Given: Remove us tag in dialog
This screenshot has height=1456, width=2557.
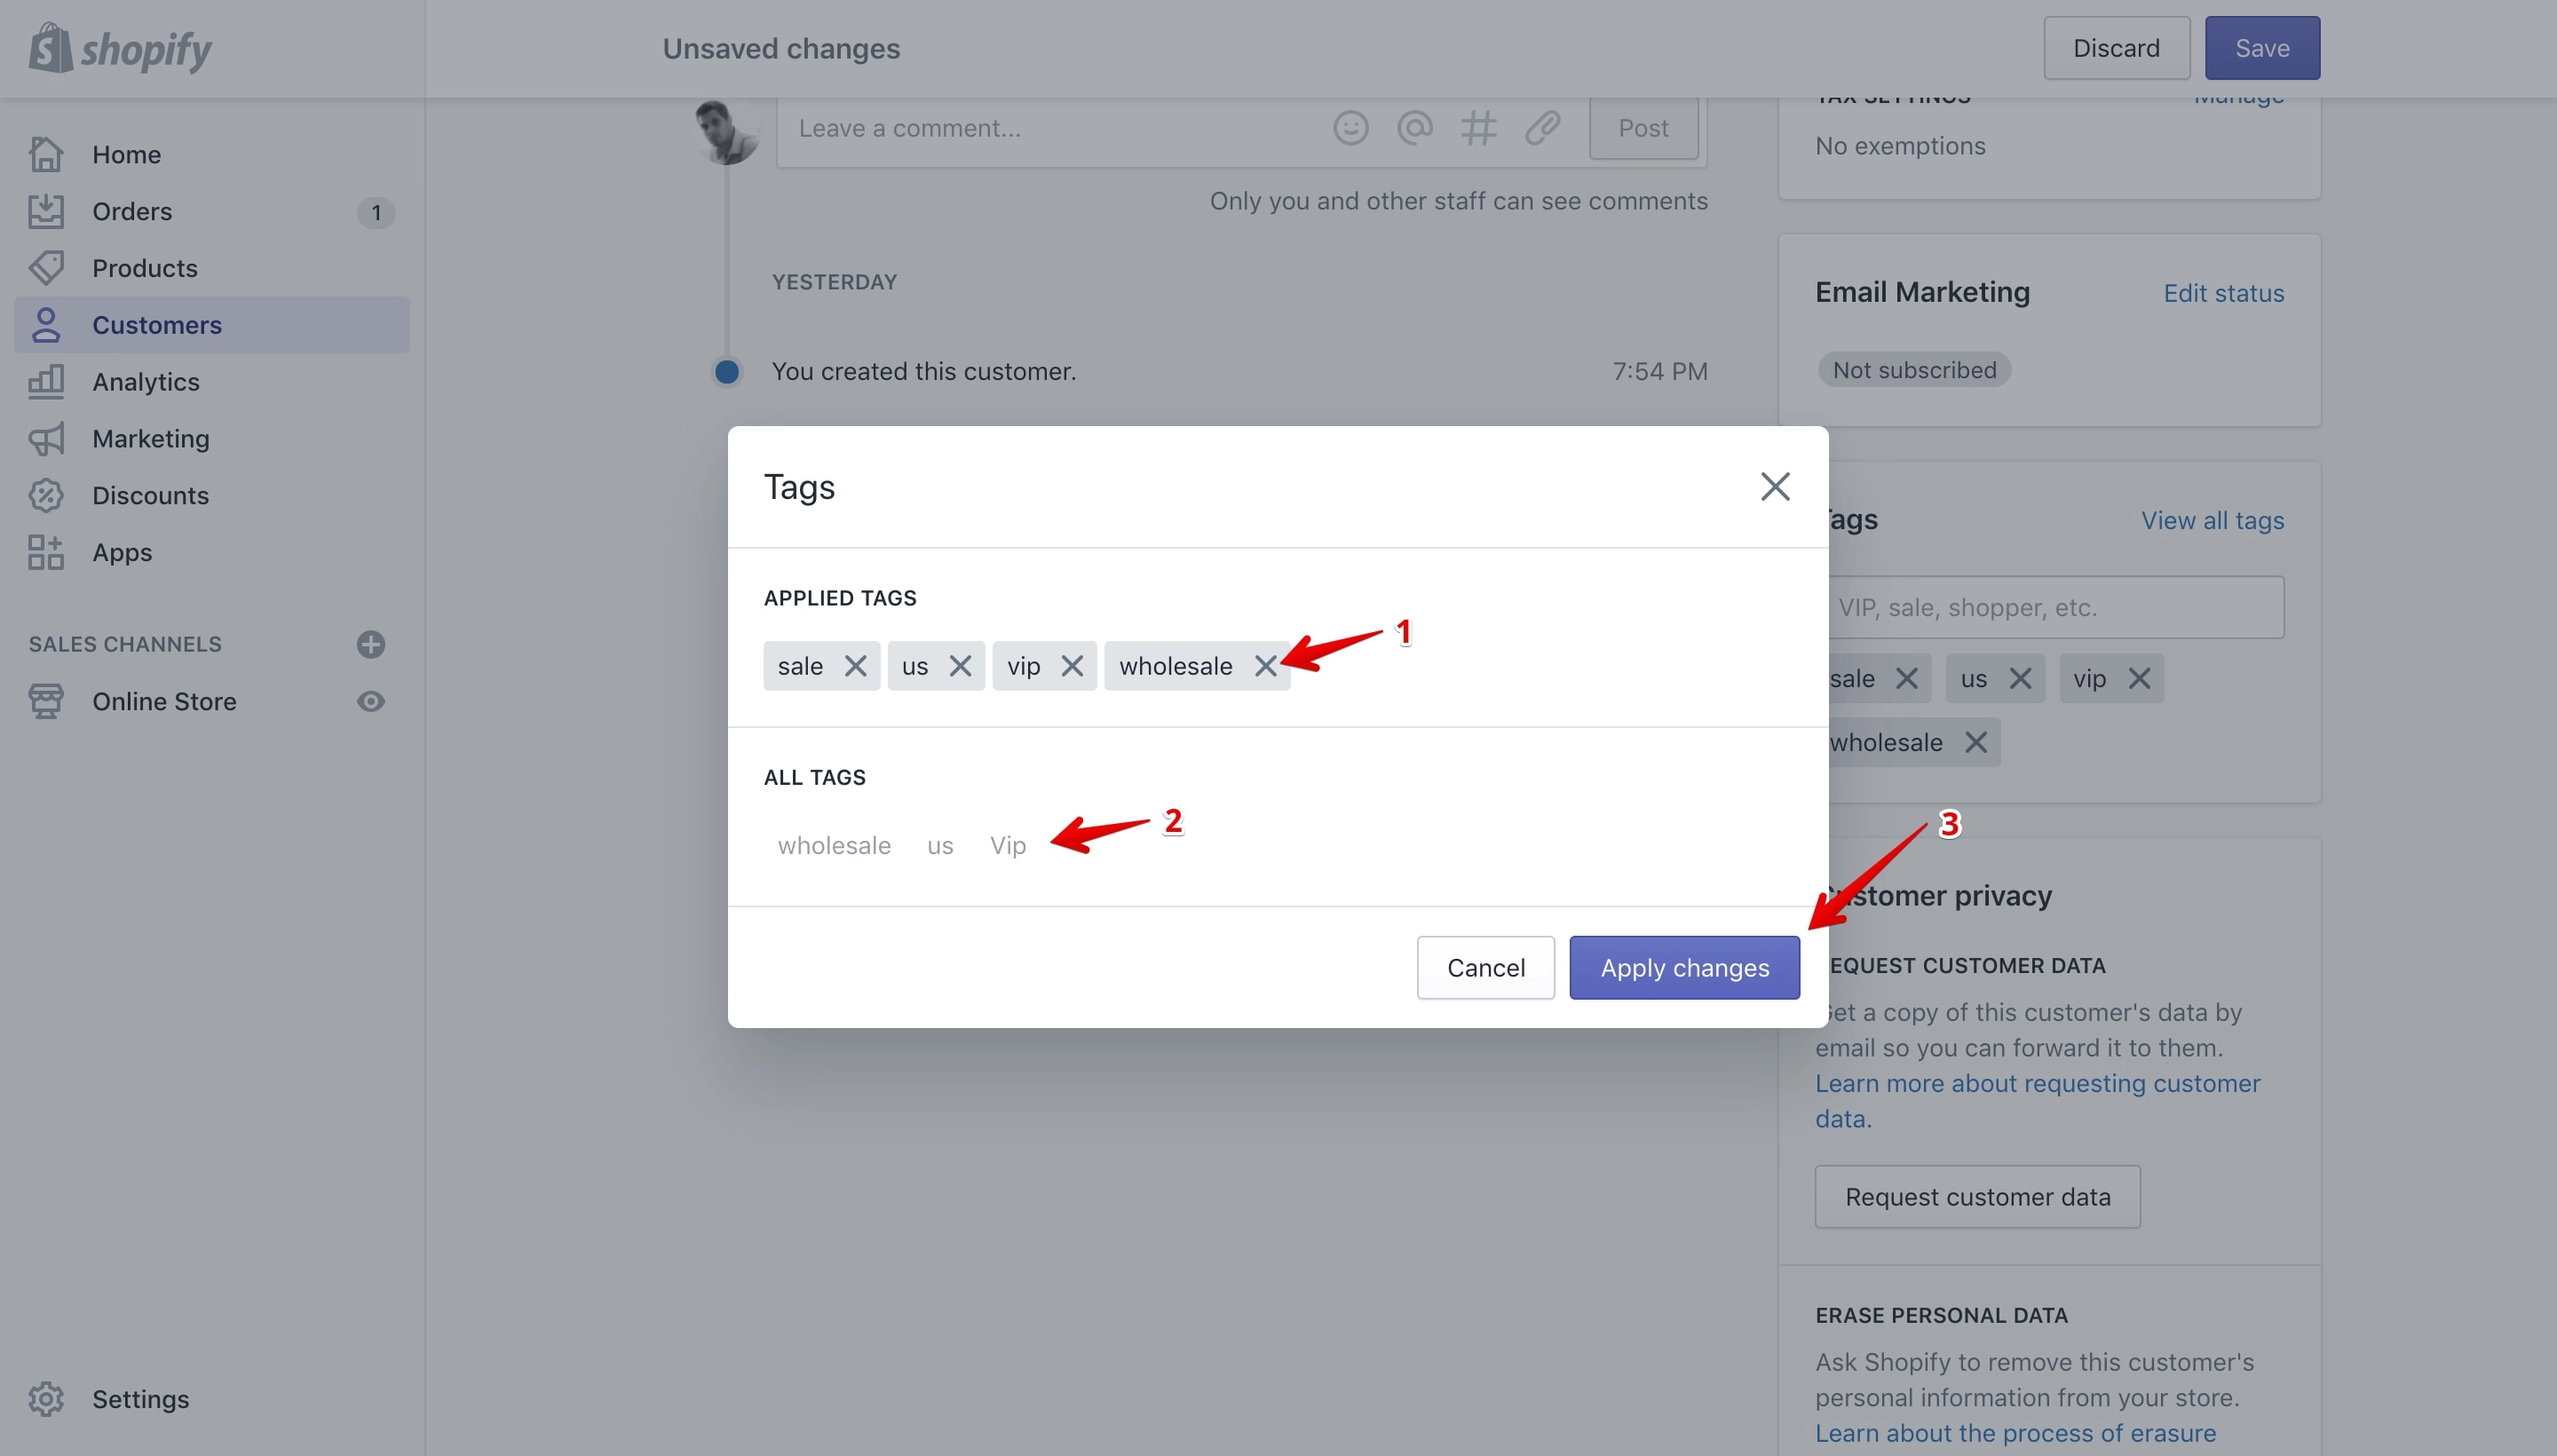Looking at the screenshot, I should 960,666.
